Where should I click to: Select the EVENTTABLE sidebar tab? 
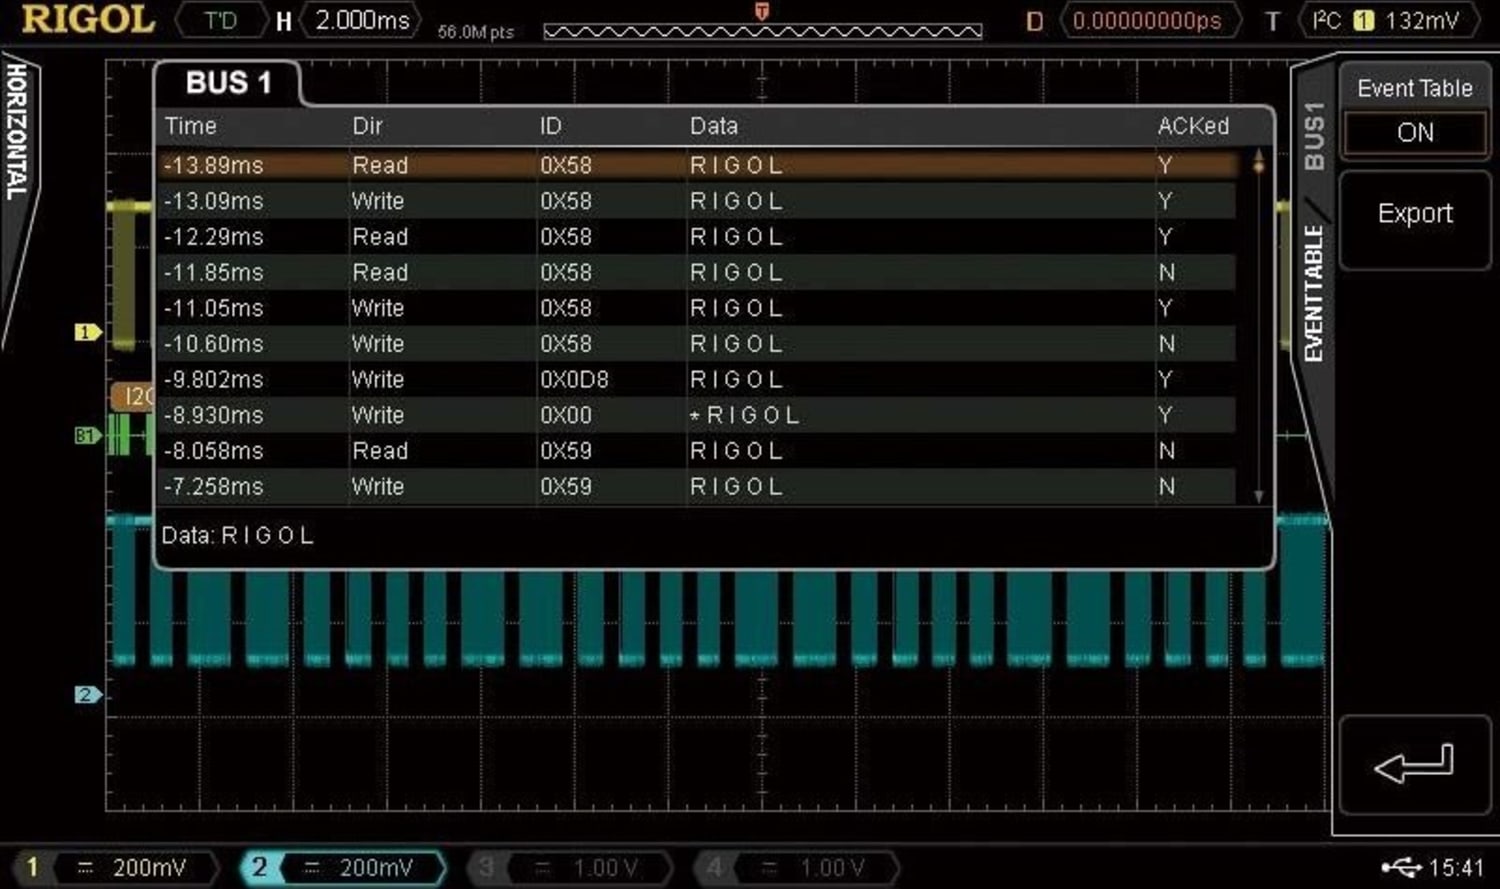coord(1313,290)
